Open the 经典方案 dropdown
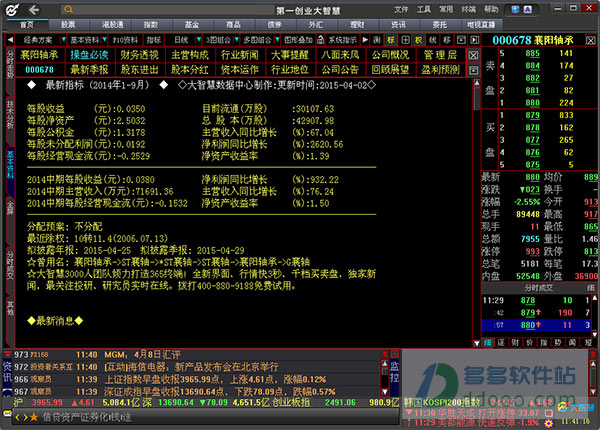Image resolution: width=600 pixels, height=430 pixels. (x=63, y=39)
